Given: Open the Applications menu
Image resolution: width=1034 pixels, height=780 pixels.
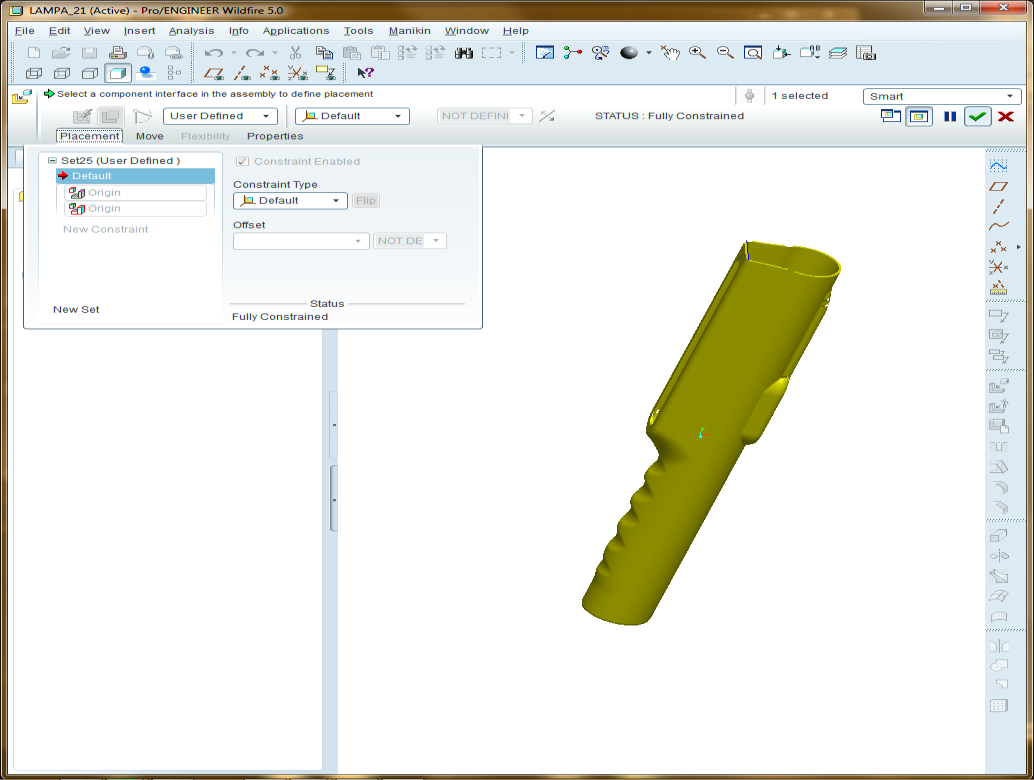Looking at the screenshot, I should (295, 31).
